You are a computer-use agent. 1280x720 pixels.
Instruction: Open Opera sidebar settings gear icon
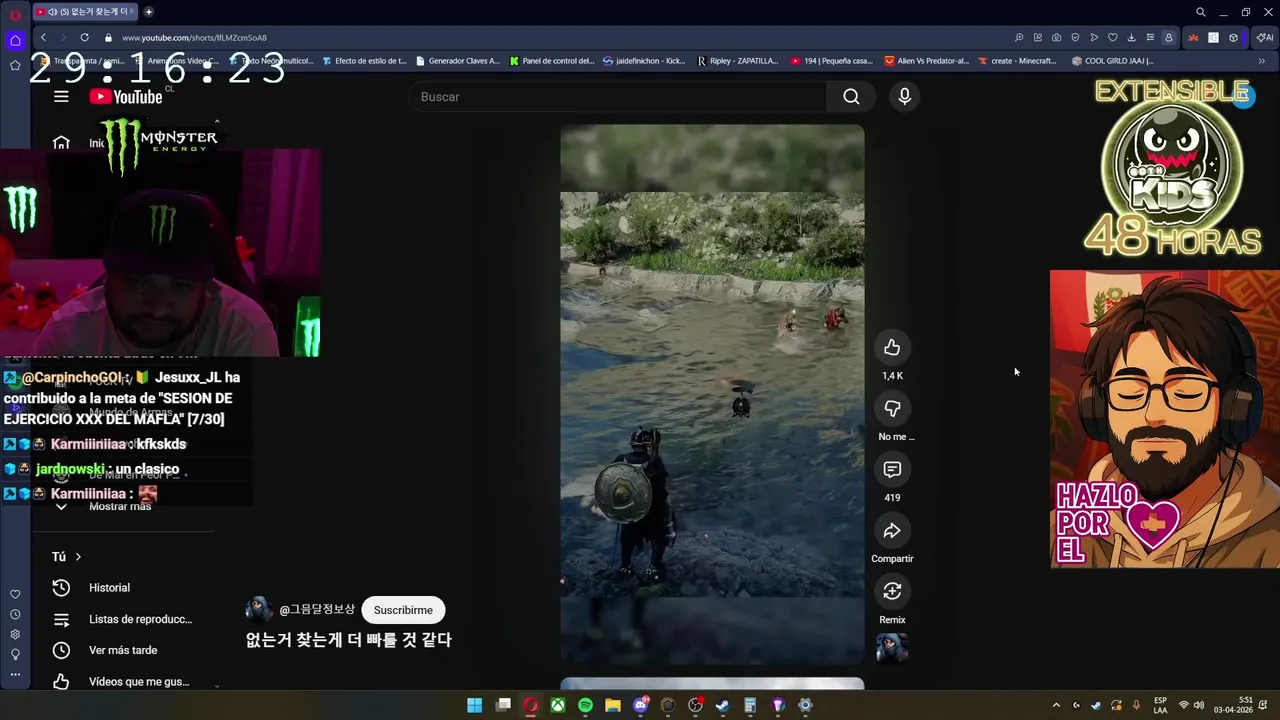coord(15,634)
